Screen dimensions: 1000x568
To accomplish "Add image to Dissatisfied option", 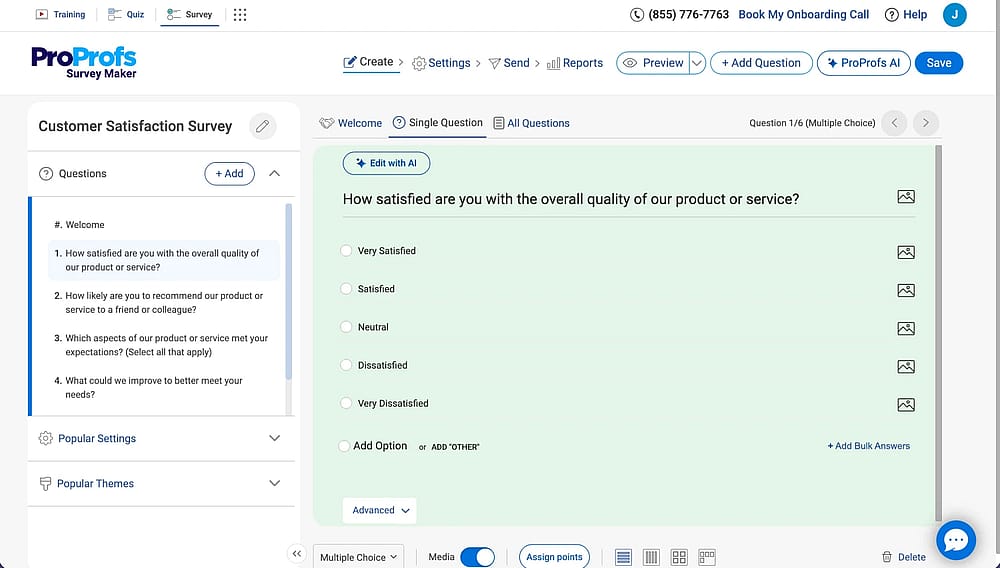I will click(906, 367).
